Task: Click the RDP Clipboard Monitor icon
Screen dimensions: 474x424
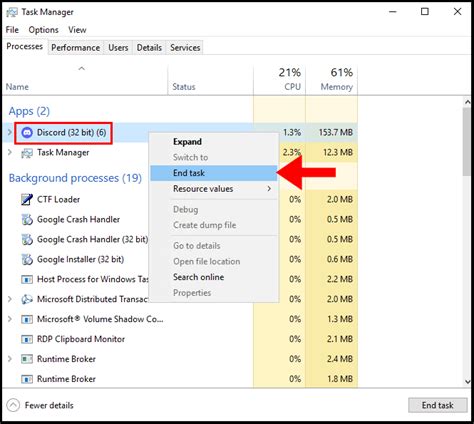Action: [x=27, y=339]
